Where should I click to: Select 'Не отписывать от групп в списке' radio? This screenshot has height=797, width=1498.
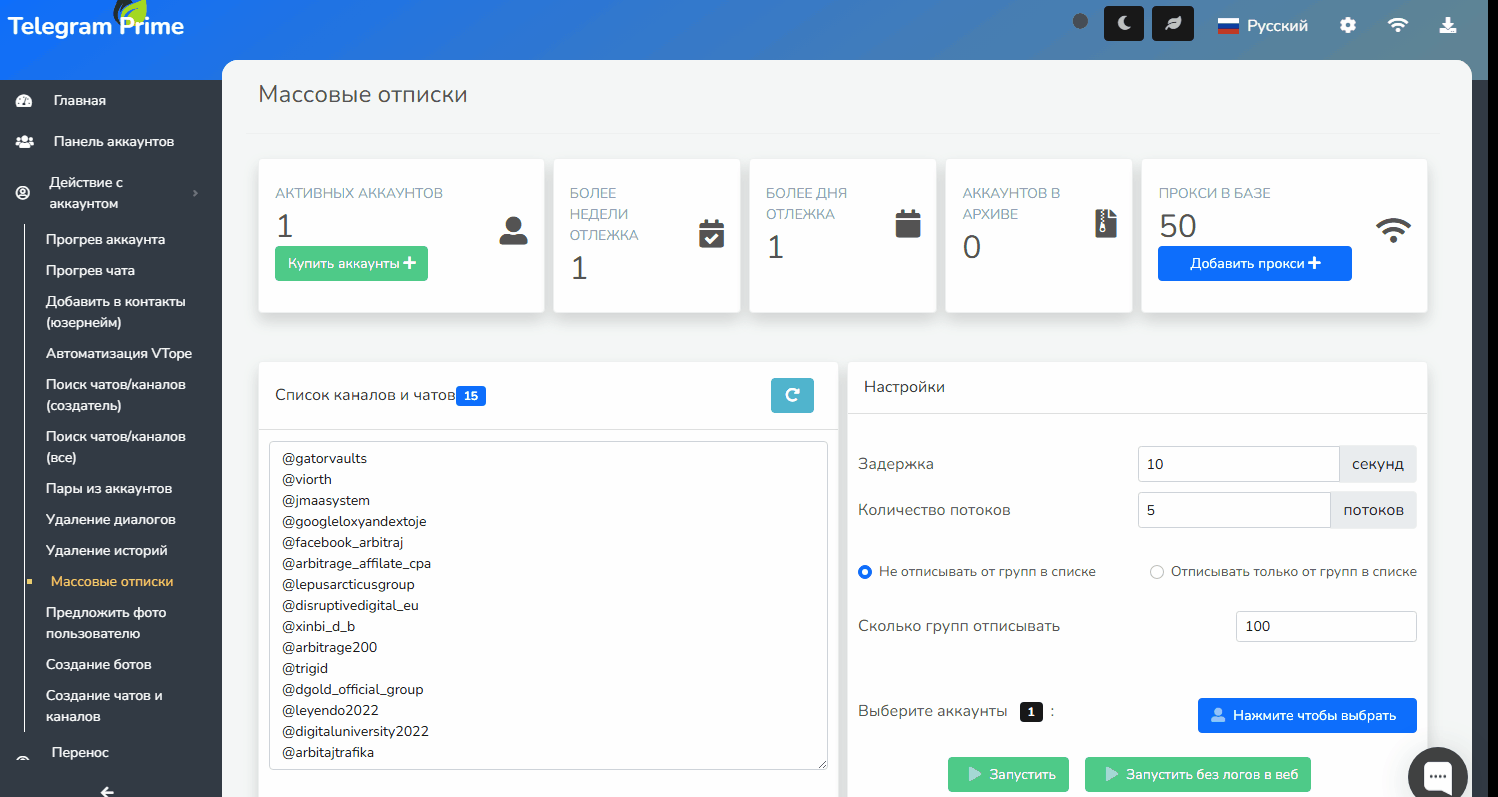click(865, 572)
